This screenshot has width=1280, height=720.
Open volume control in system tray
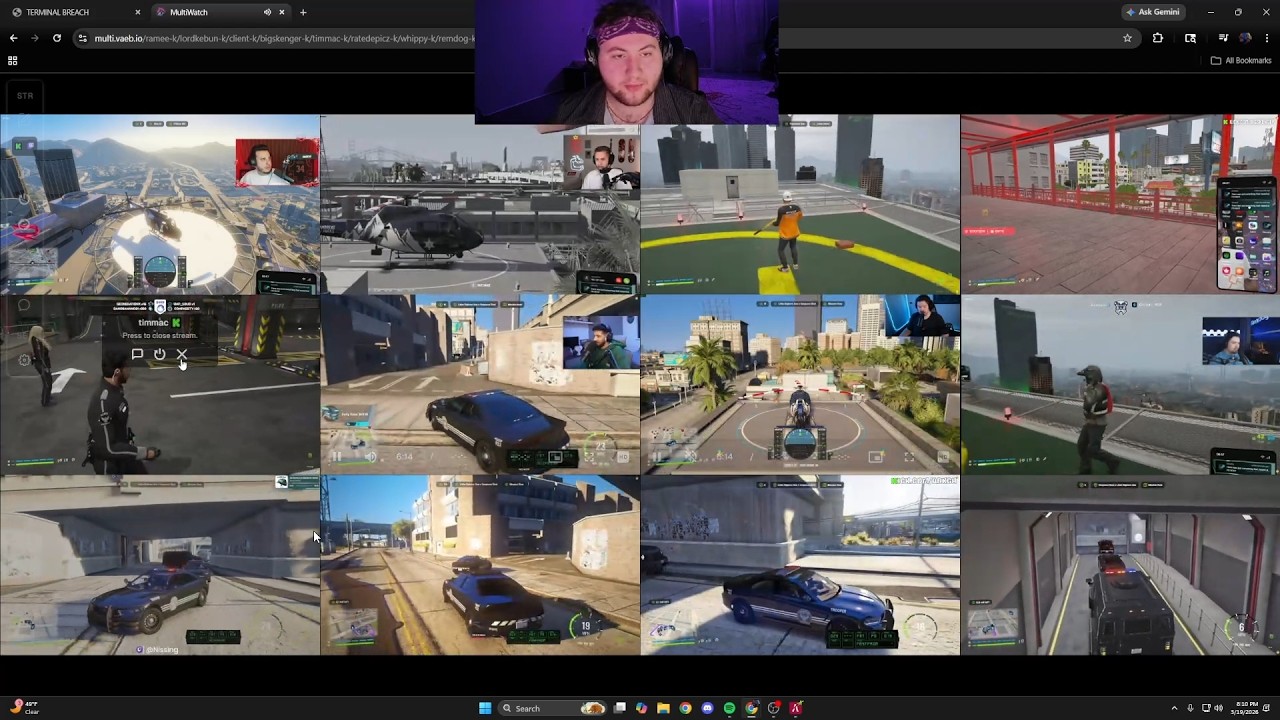[1219, 708]
